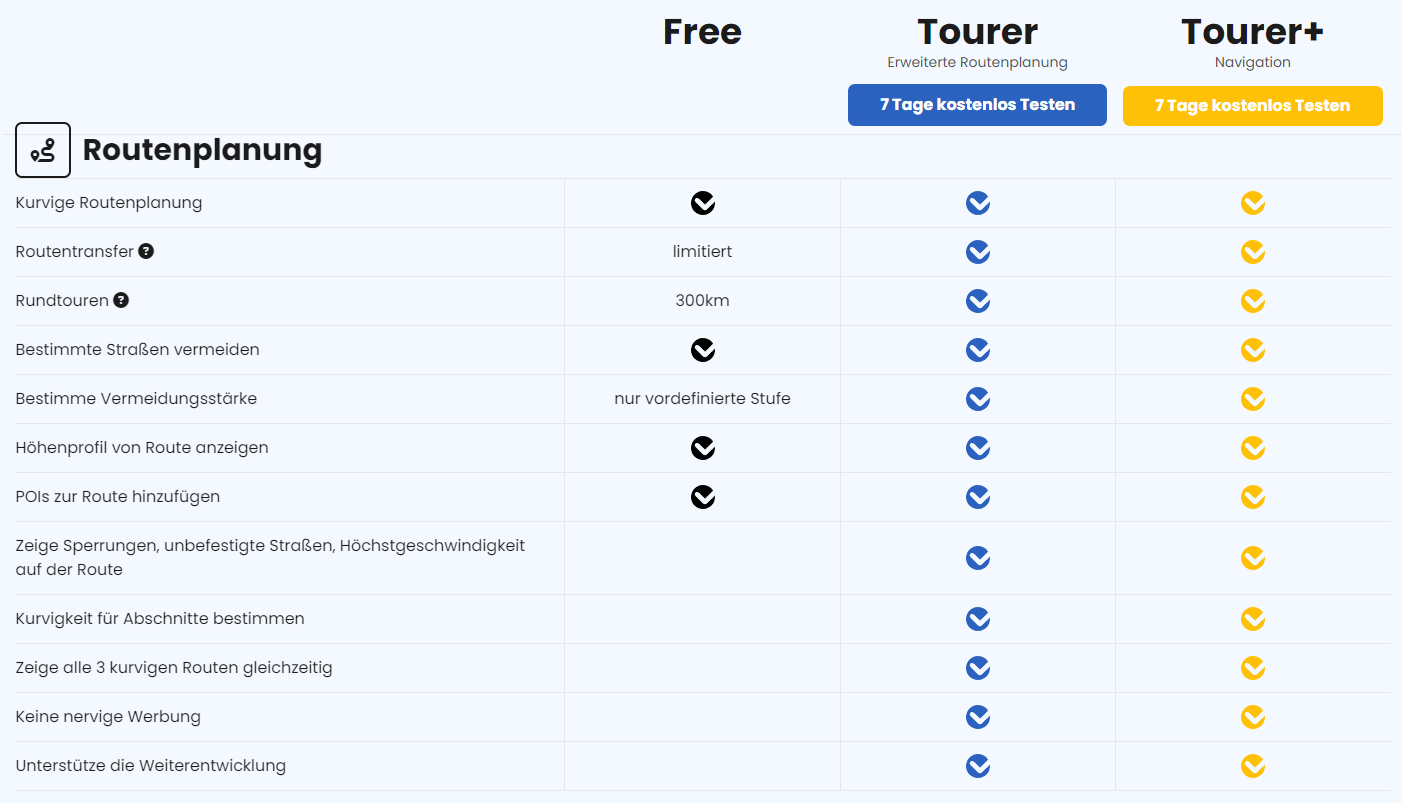Click the 'nur vordefinierte Stufe' text
This screenshot has height=803, width=1402.
click(x=702, y=399)
